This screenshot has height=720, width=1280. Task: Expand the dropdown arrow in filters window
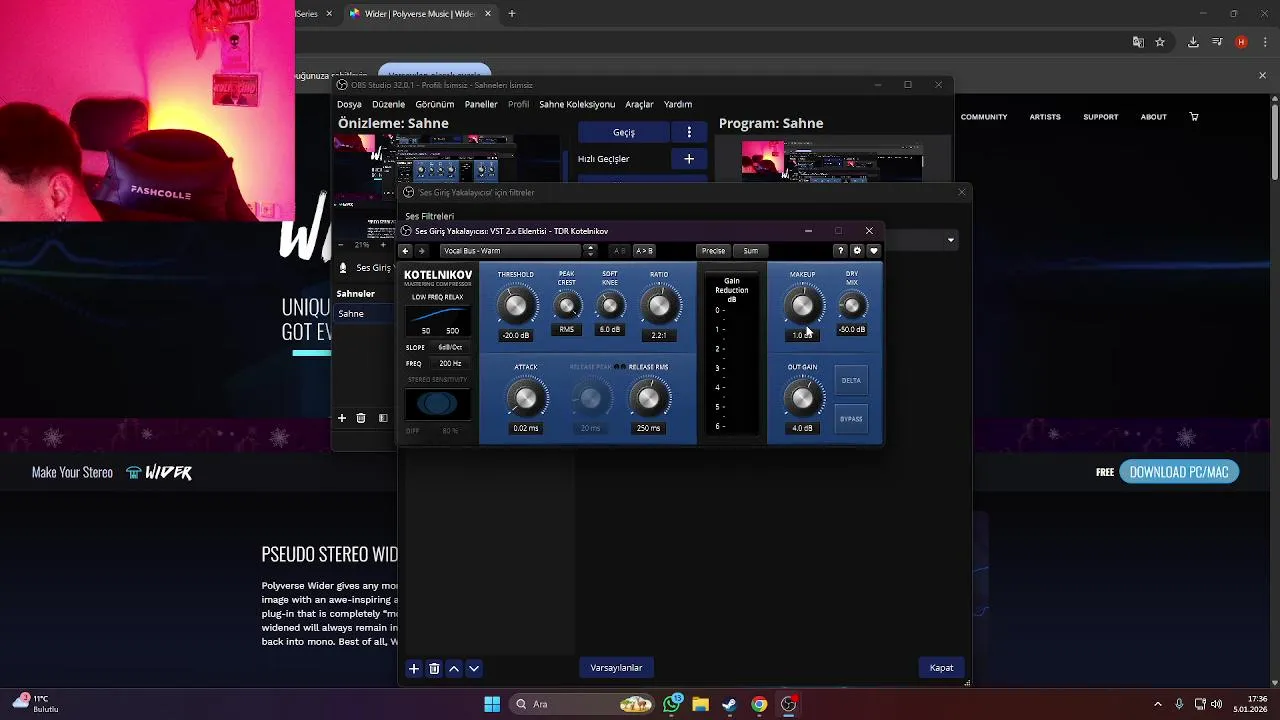951,240
